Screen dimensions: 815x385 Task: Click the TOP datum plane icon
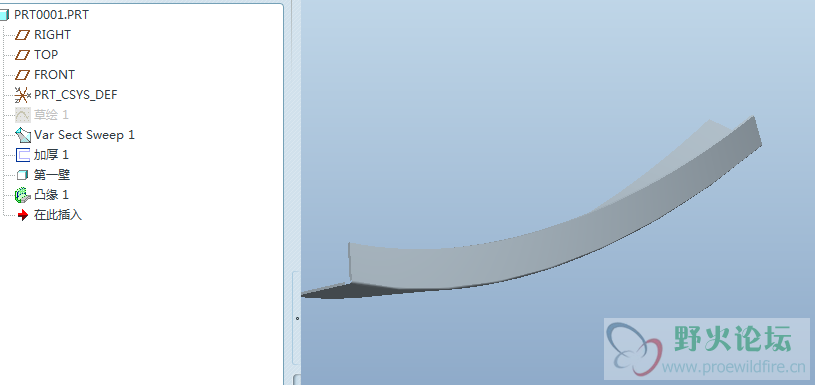(x=23, y=55)
